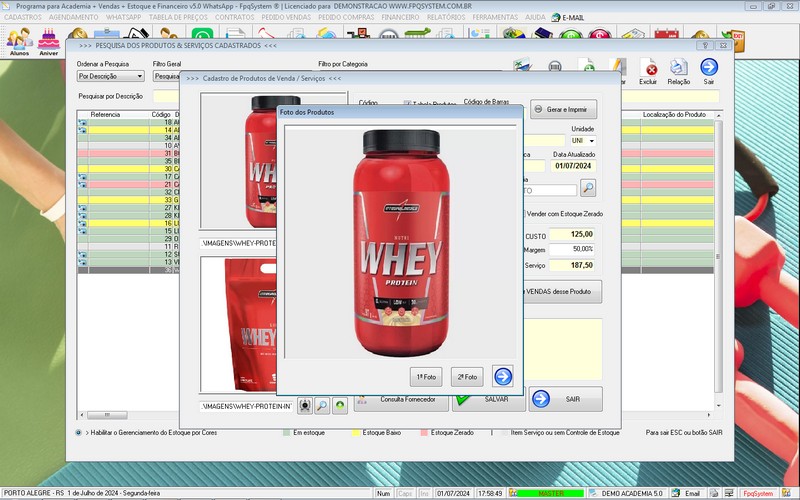Click the SAIR button in product form
800x500 pixels.
click(565, 399)
